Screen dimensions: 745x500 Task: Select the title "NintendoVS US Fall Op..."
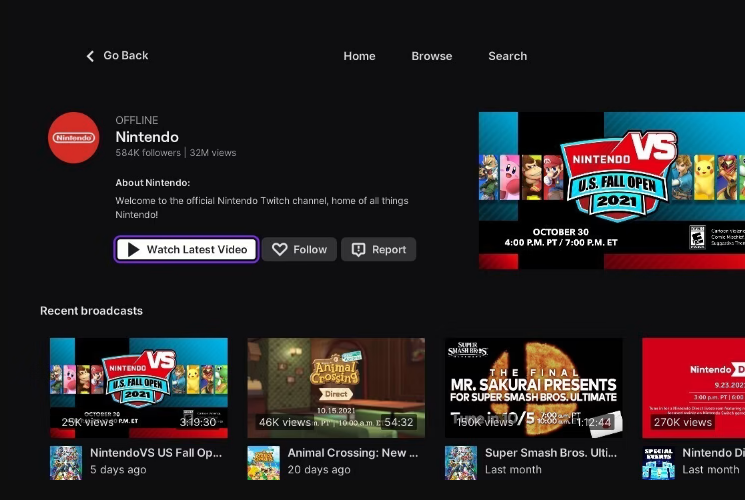tap(156, 453)
